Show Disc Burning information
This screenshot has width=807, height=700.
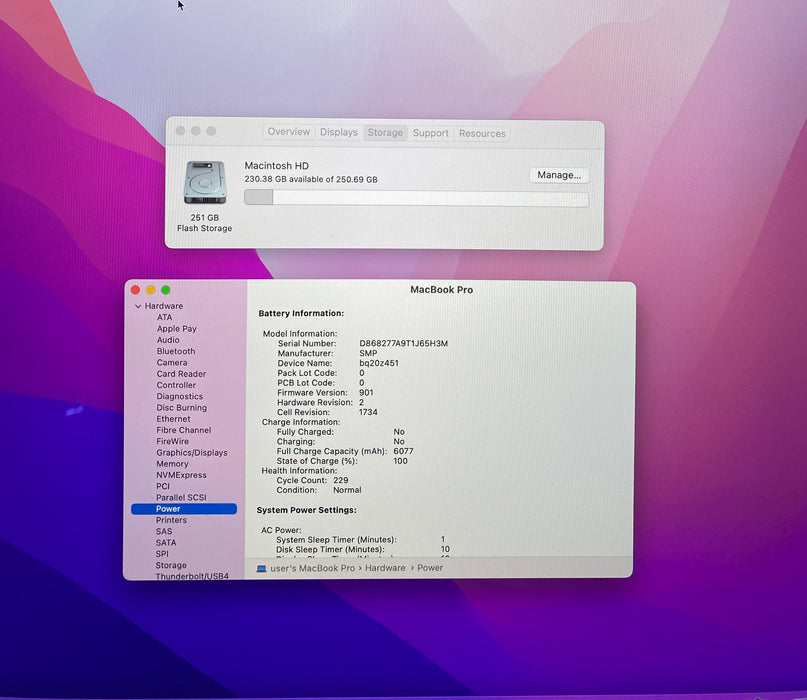coord(182,408)
